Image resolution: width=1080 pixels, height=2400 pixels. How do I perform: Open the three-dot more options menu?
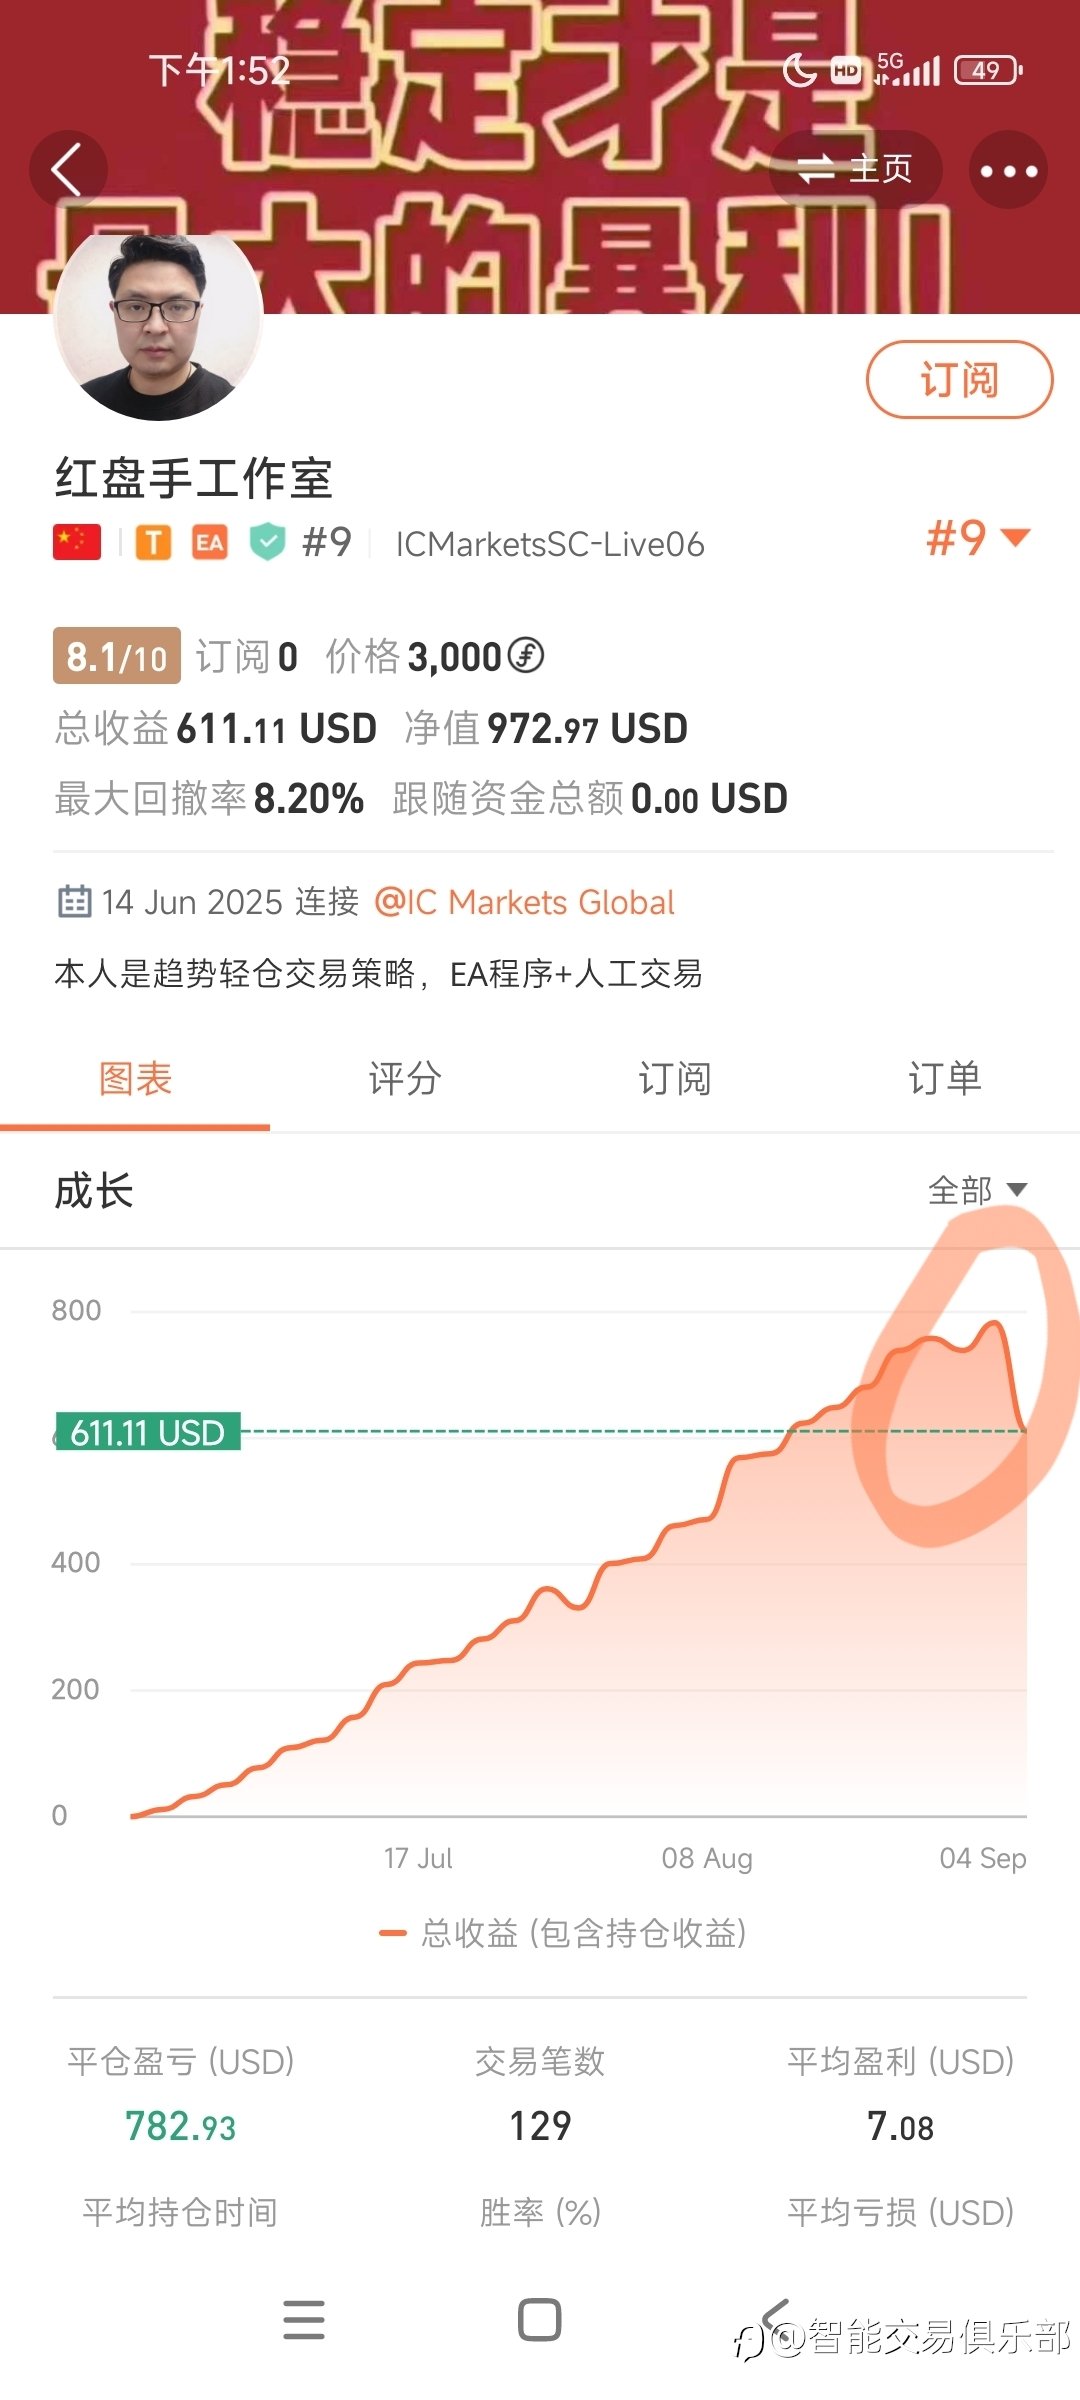pyautogui.click(x=1008, y=170)
